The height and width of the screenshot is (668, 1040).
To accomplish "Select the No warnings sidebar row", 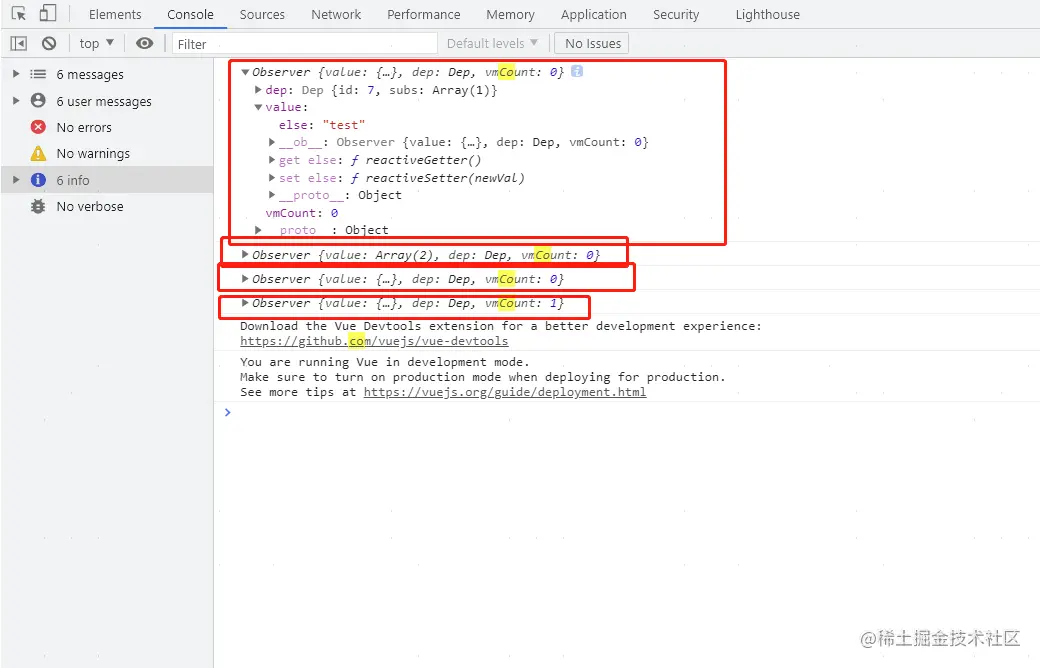I will (107, 153).
